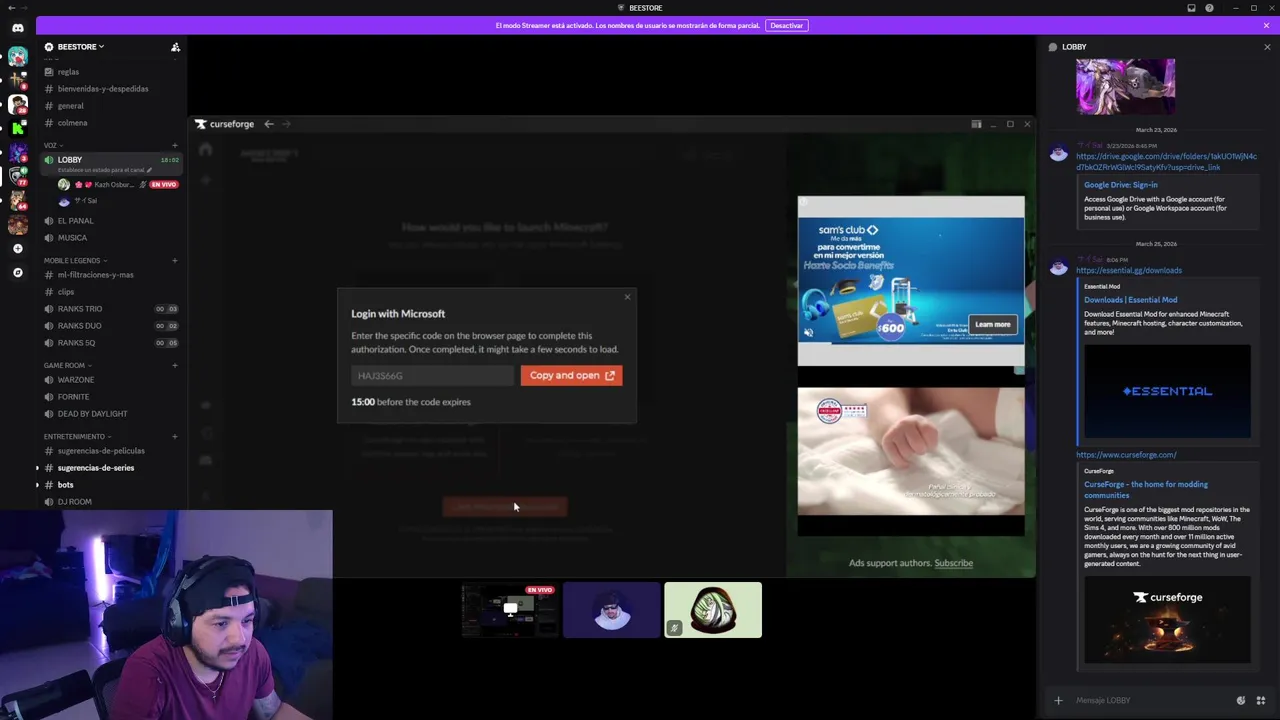Image resolution: width=1280 pixels, height=720 pixels.
Task: Collapse the VOZ category
Action: pyautogui.click(x=53, y=146)
